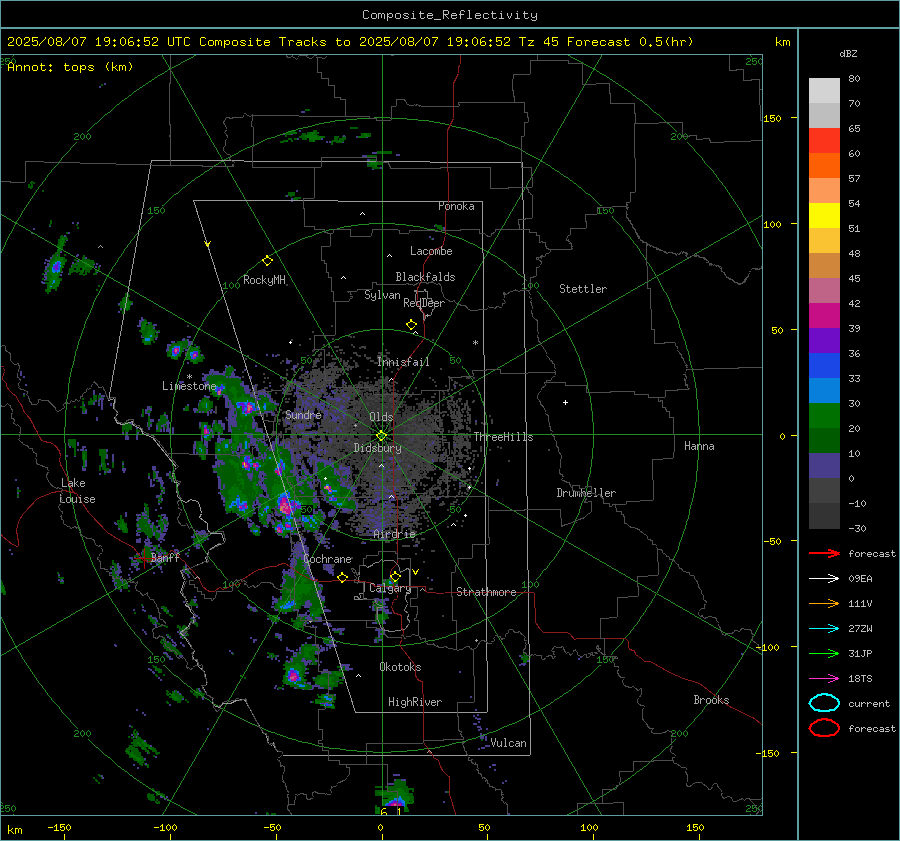Viewport: 900px width, 841px height.
Task: Click the green 31JP arrow in legend
Action: pos(824,653)
